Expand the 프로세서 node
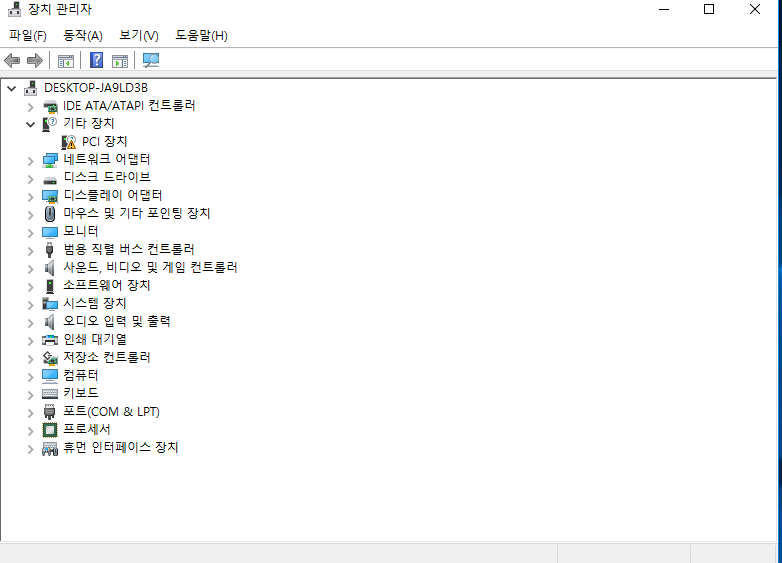This screenshot has width=782, height=563. point(30,430)
